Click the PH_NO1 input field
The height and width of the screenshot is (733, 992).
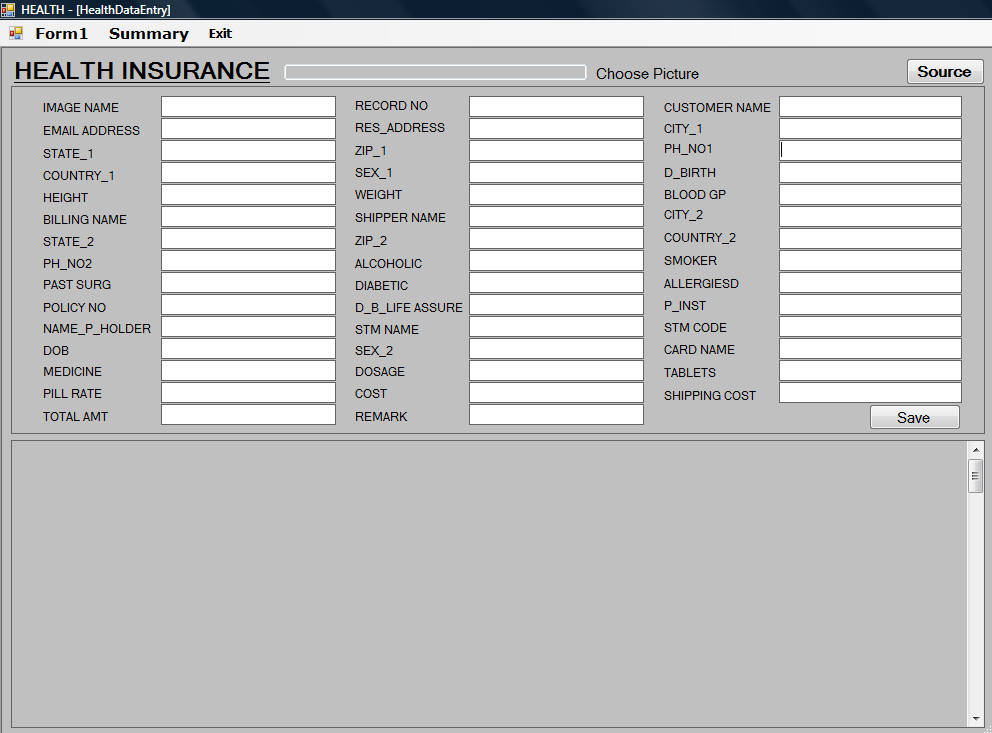pos(870,151)
